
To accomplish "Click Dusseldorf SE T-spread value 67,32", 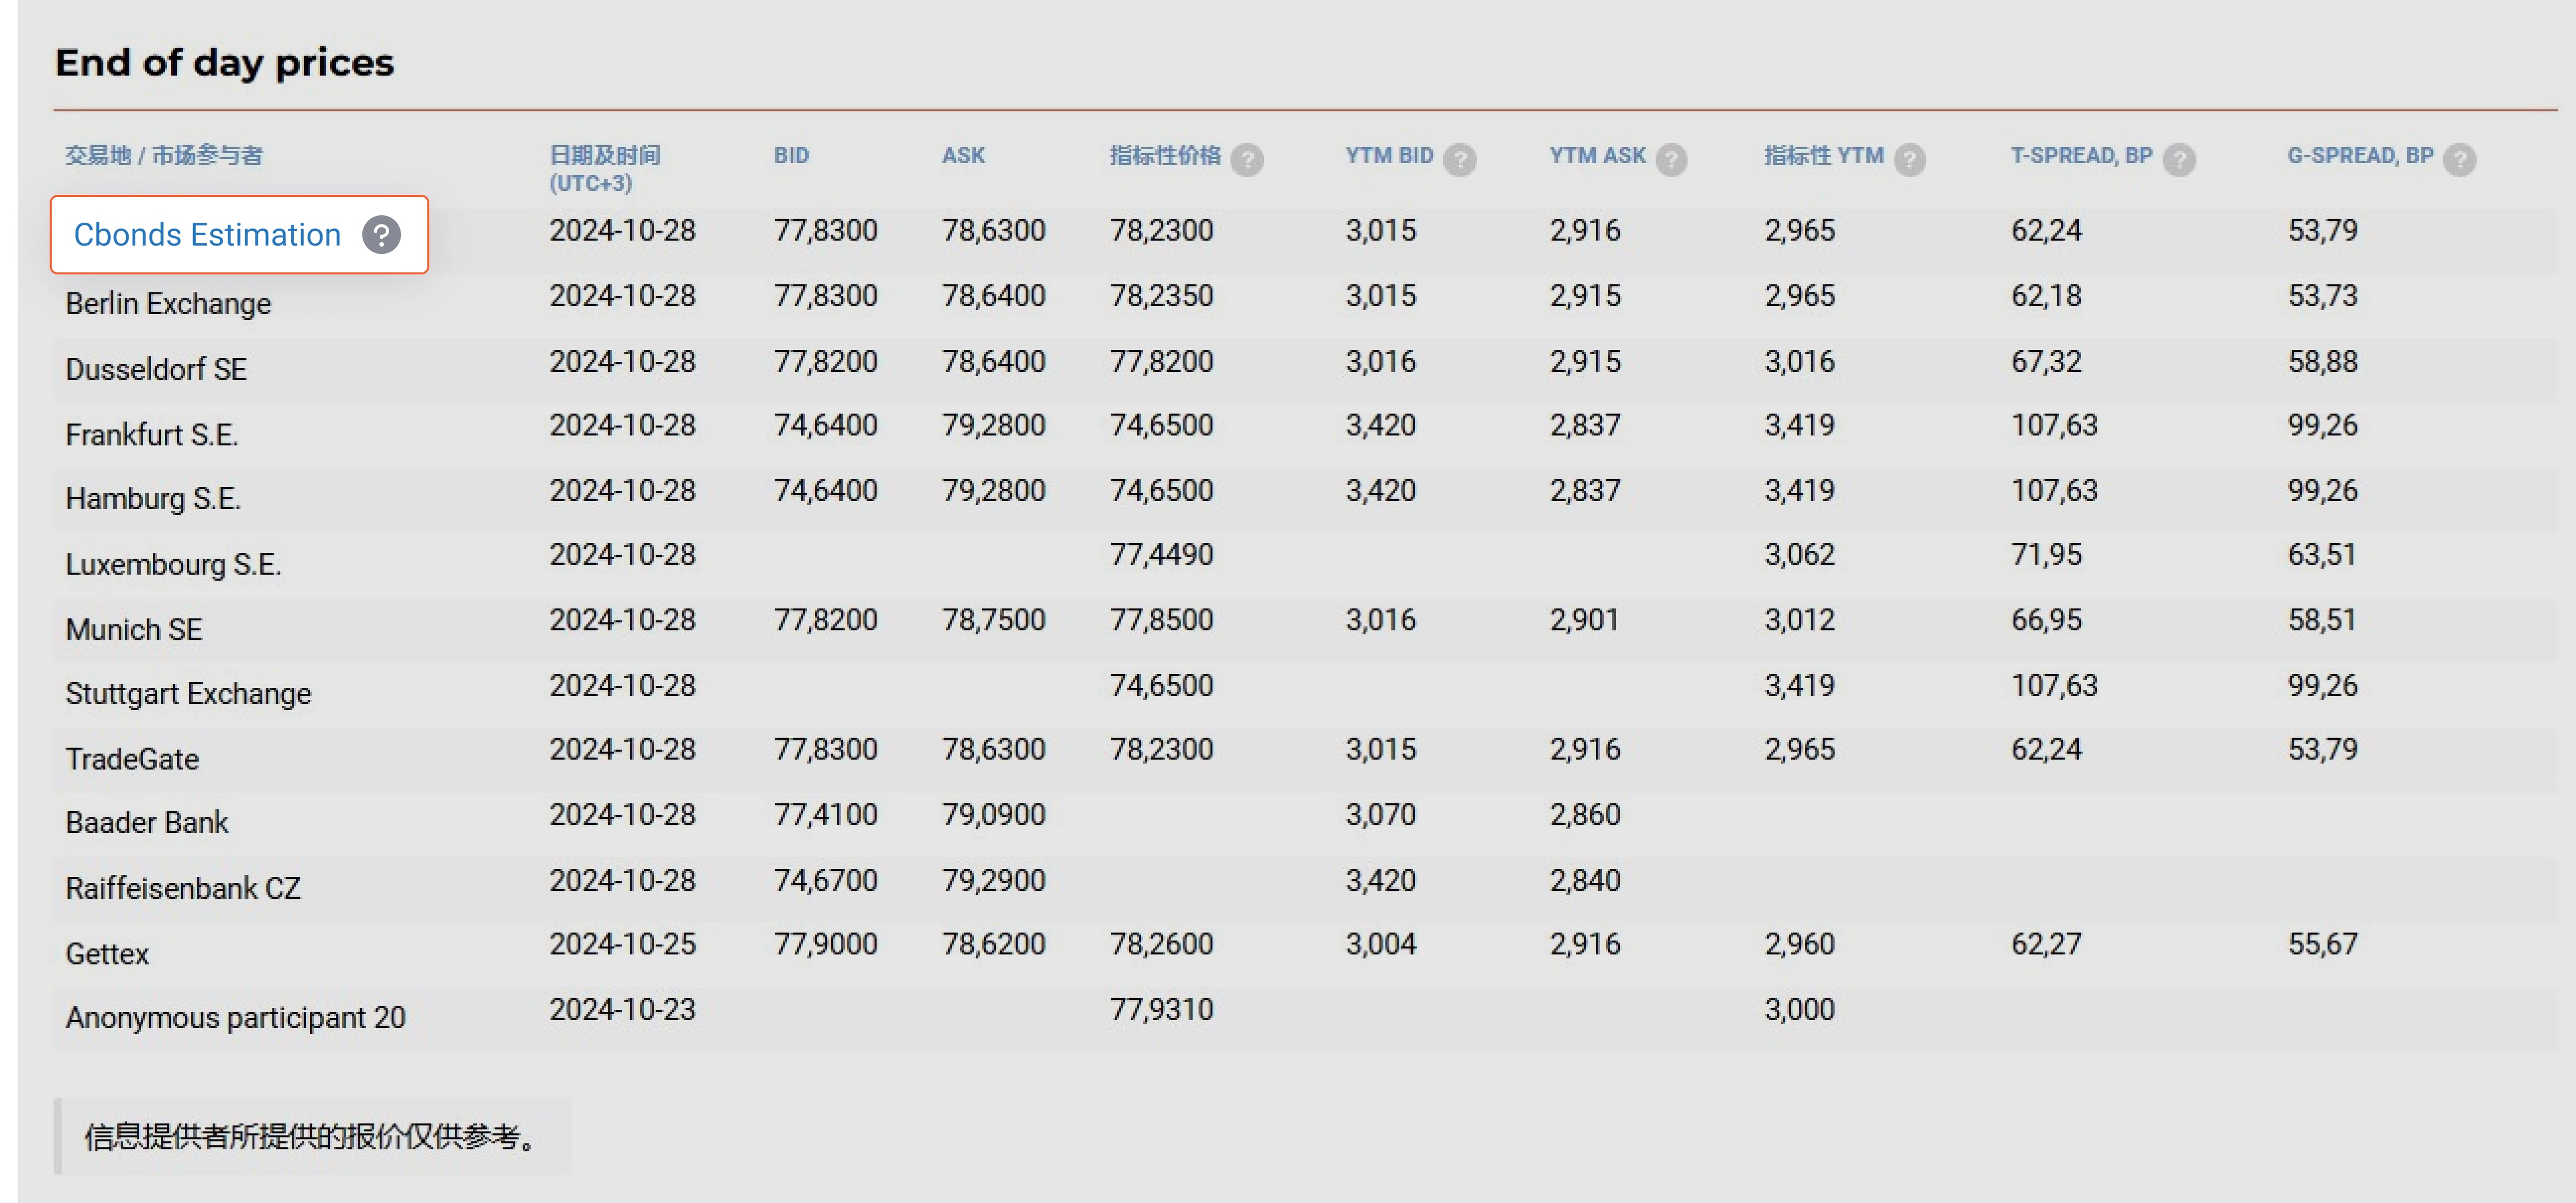I will point(2046,361).
